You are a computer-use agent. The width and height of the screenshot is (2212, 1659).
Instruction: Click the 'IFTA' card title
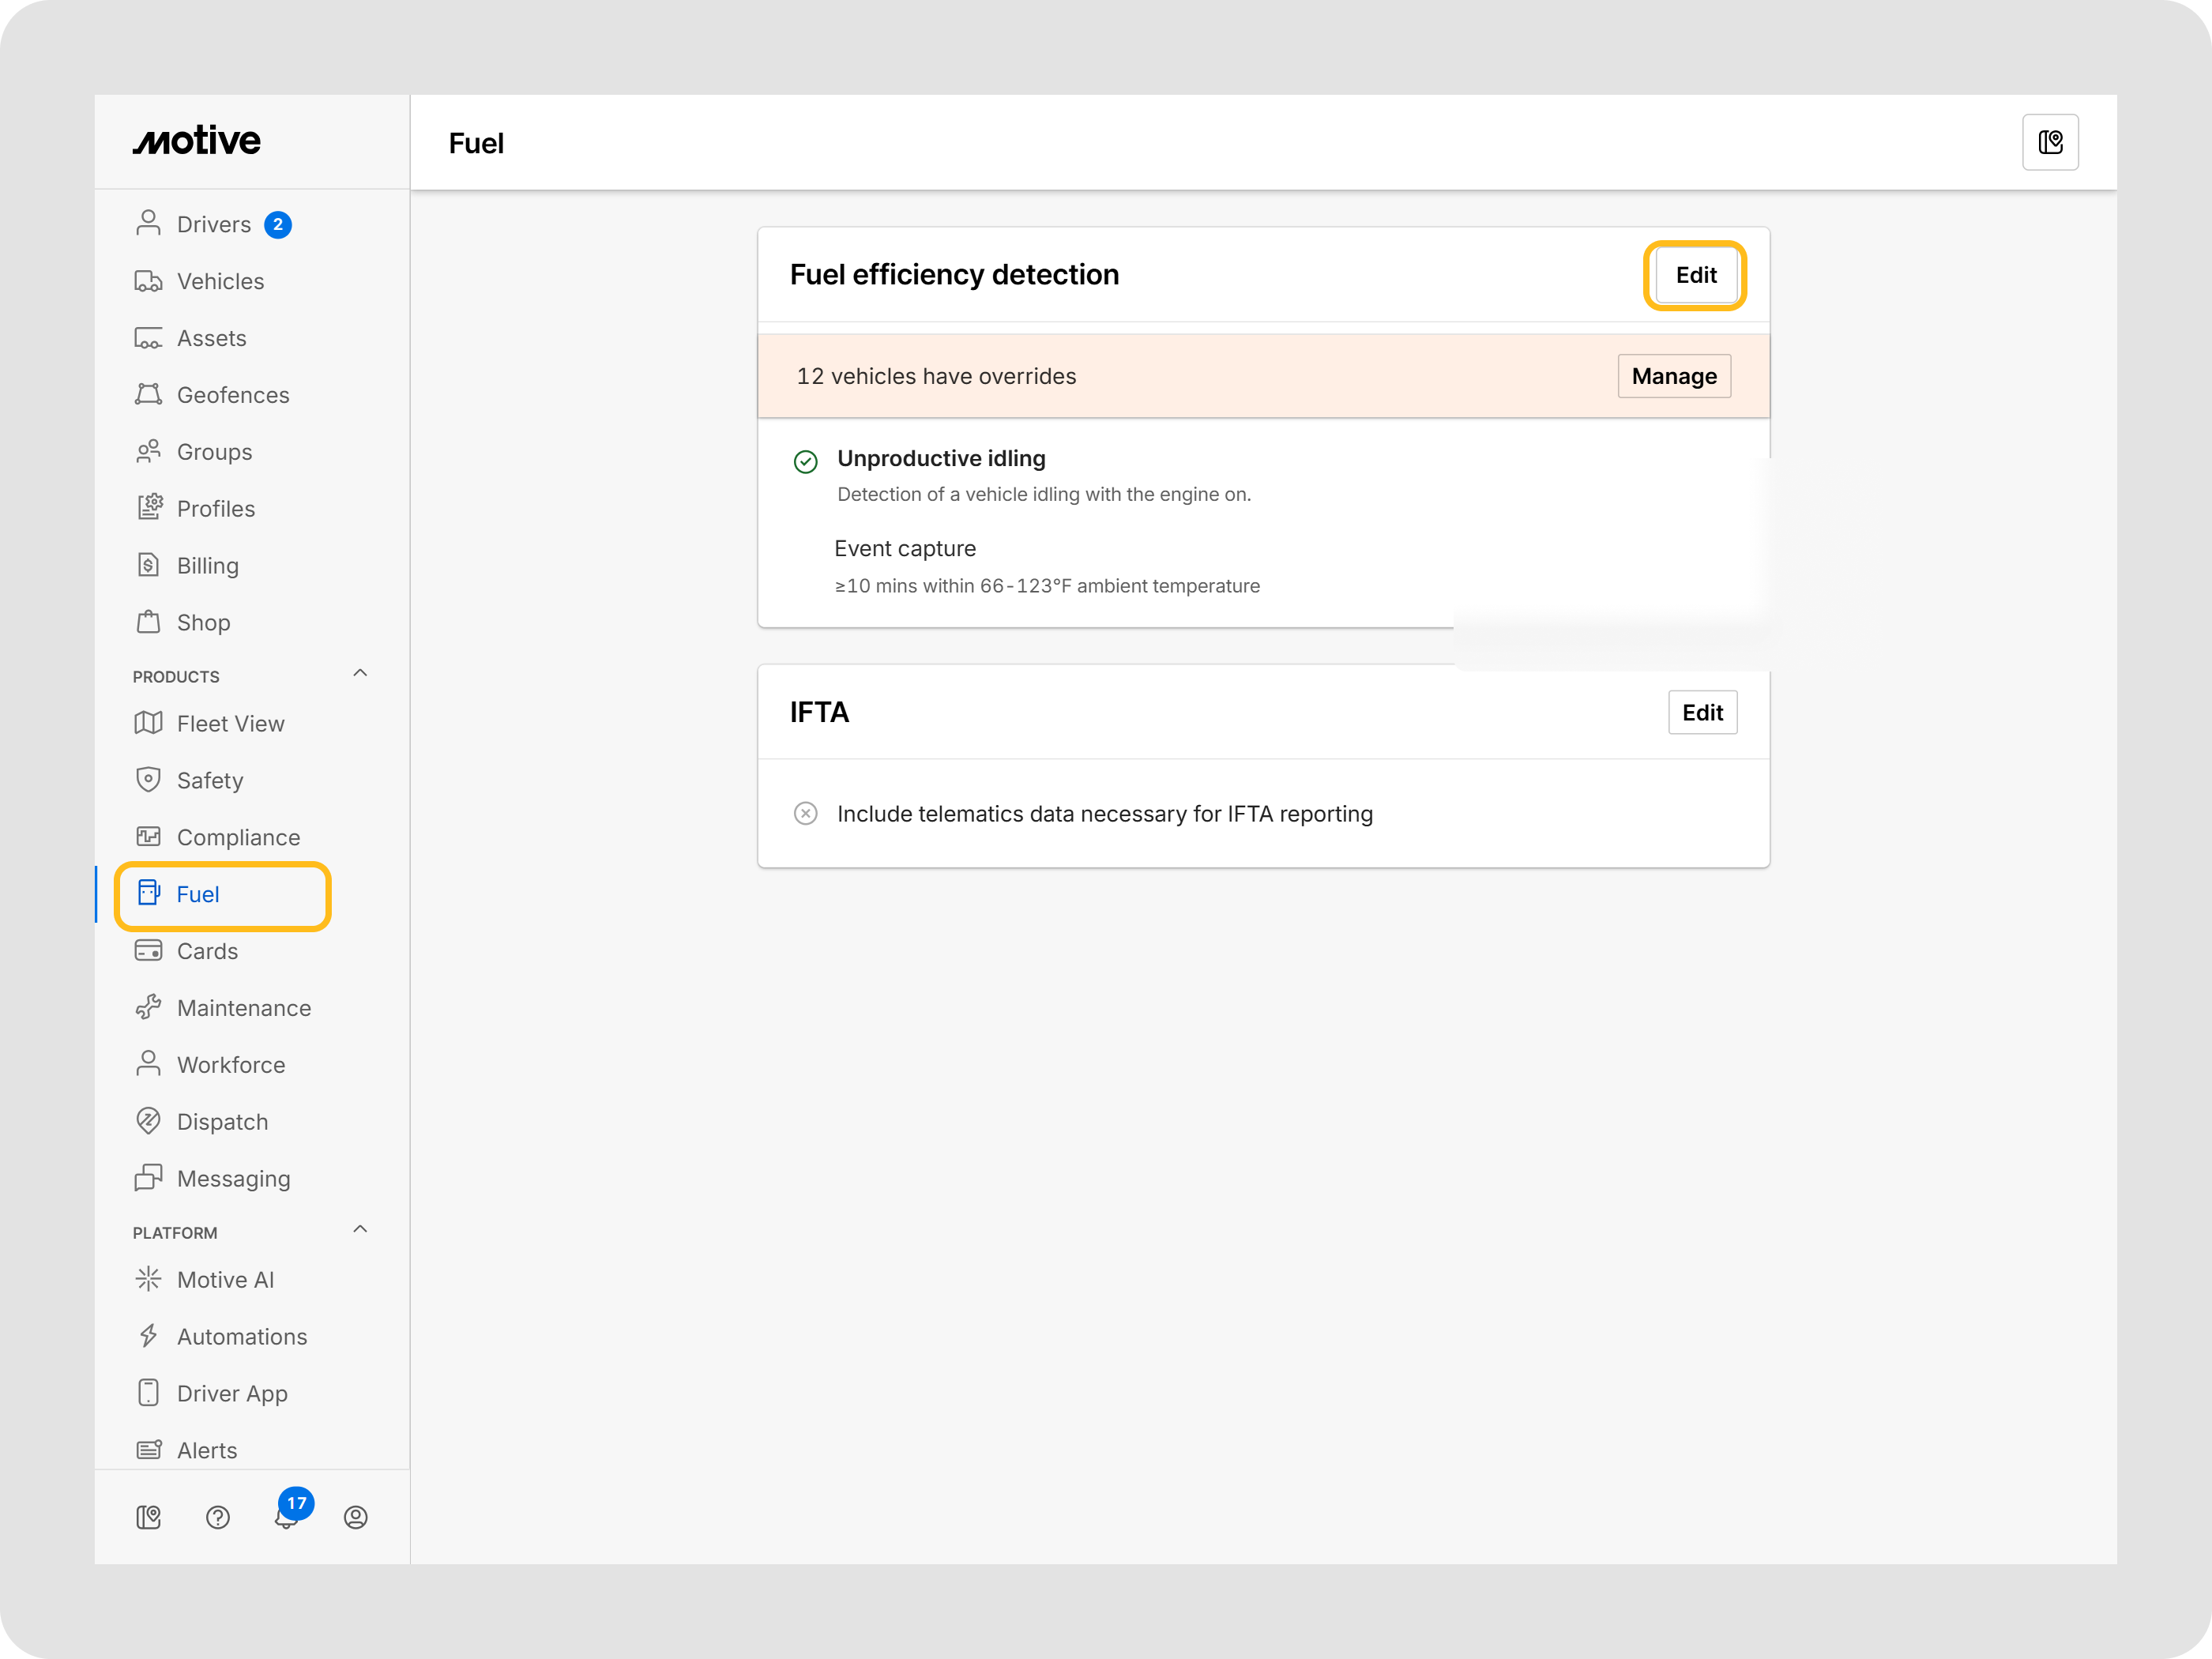819,712
